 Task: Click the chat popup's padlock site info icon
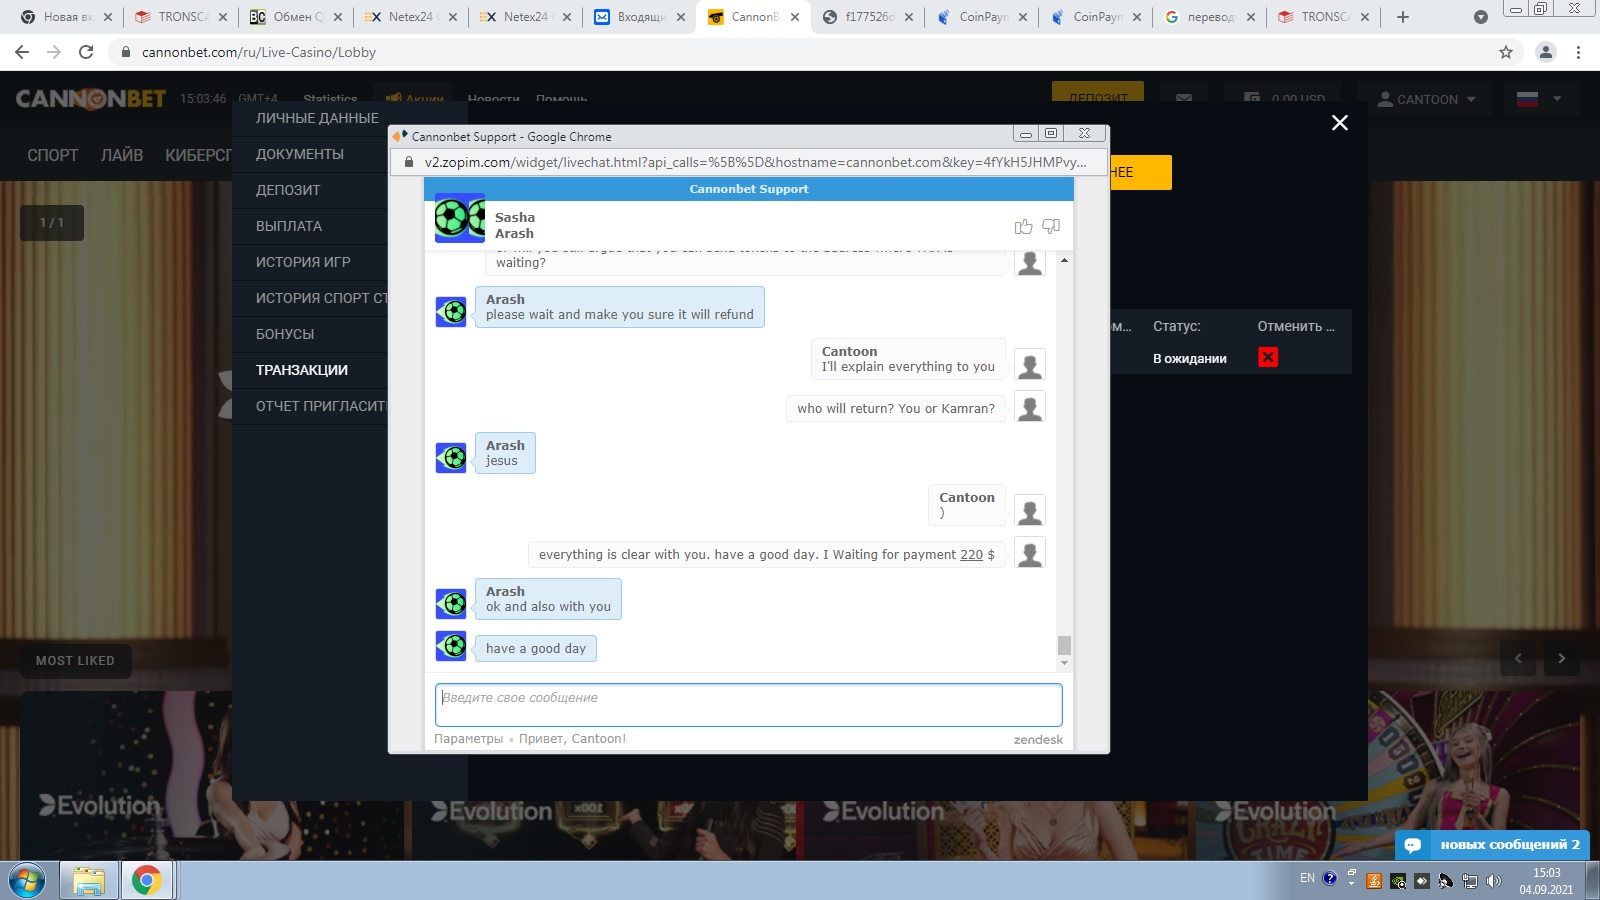click(408, 162)
